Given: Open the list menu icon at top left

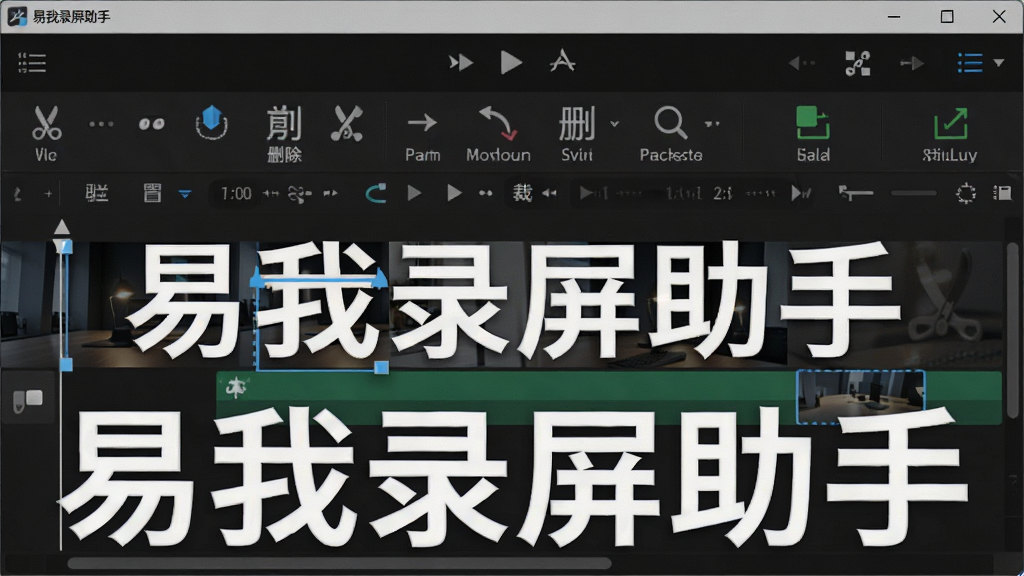Looking at the screenshot, I should (x=31, y=63).
